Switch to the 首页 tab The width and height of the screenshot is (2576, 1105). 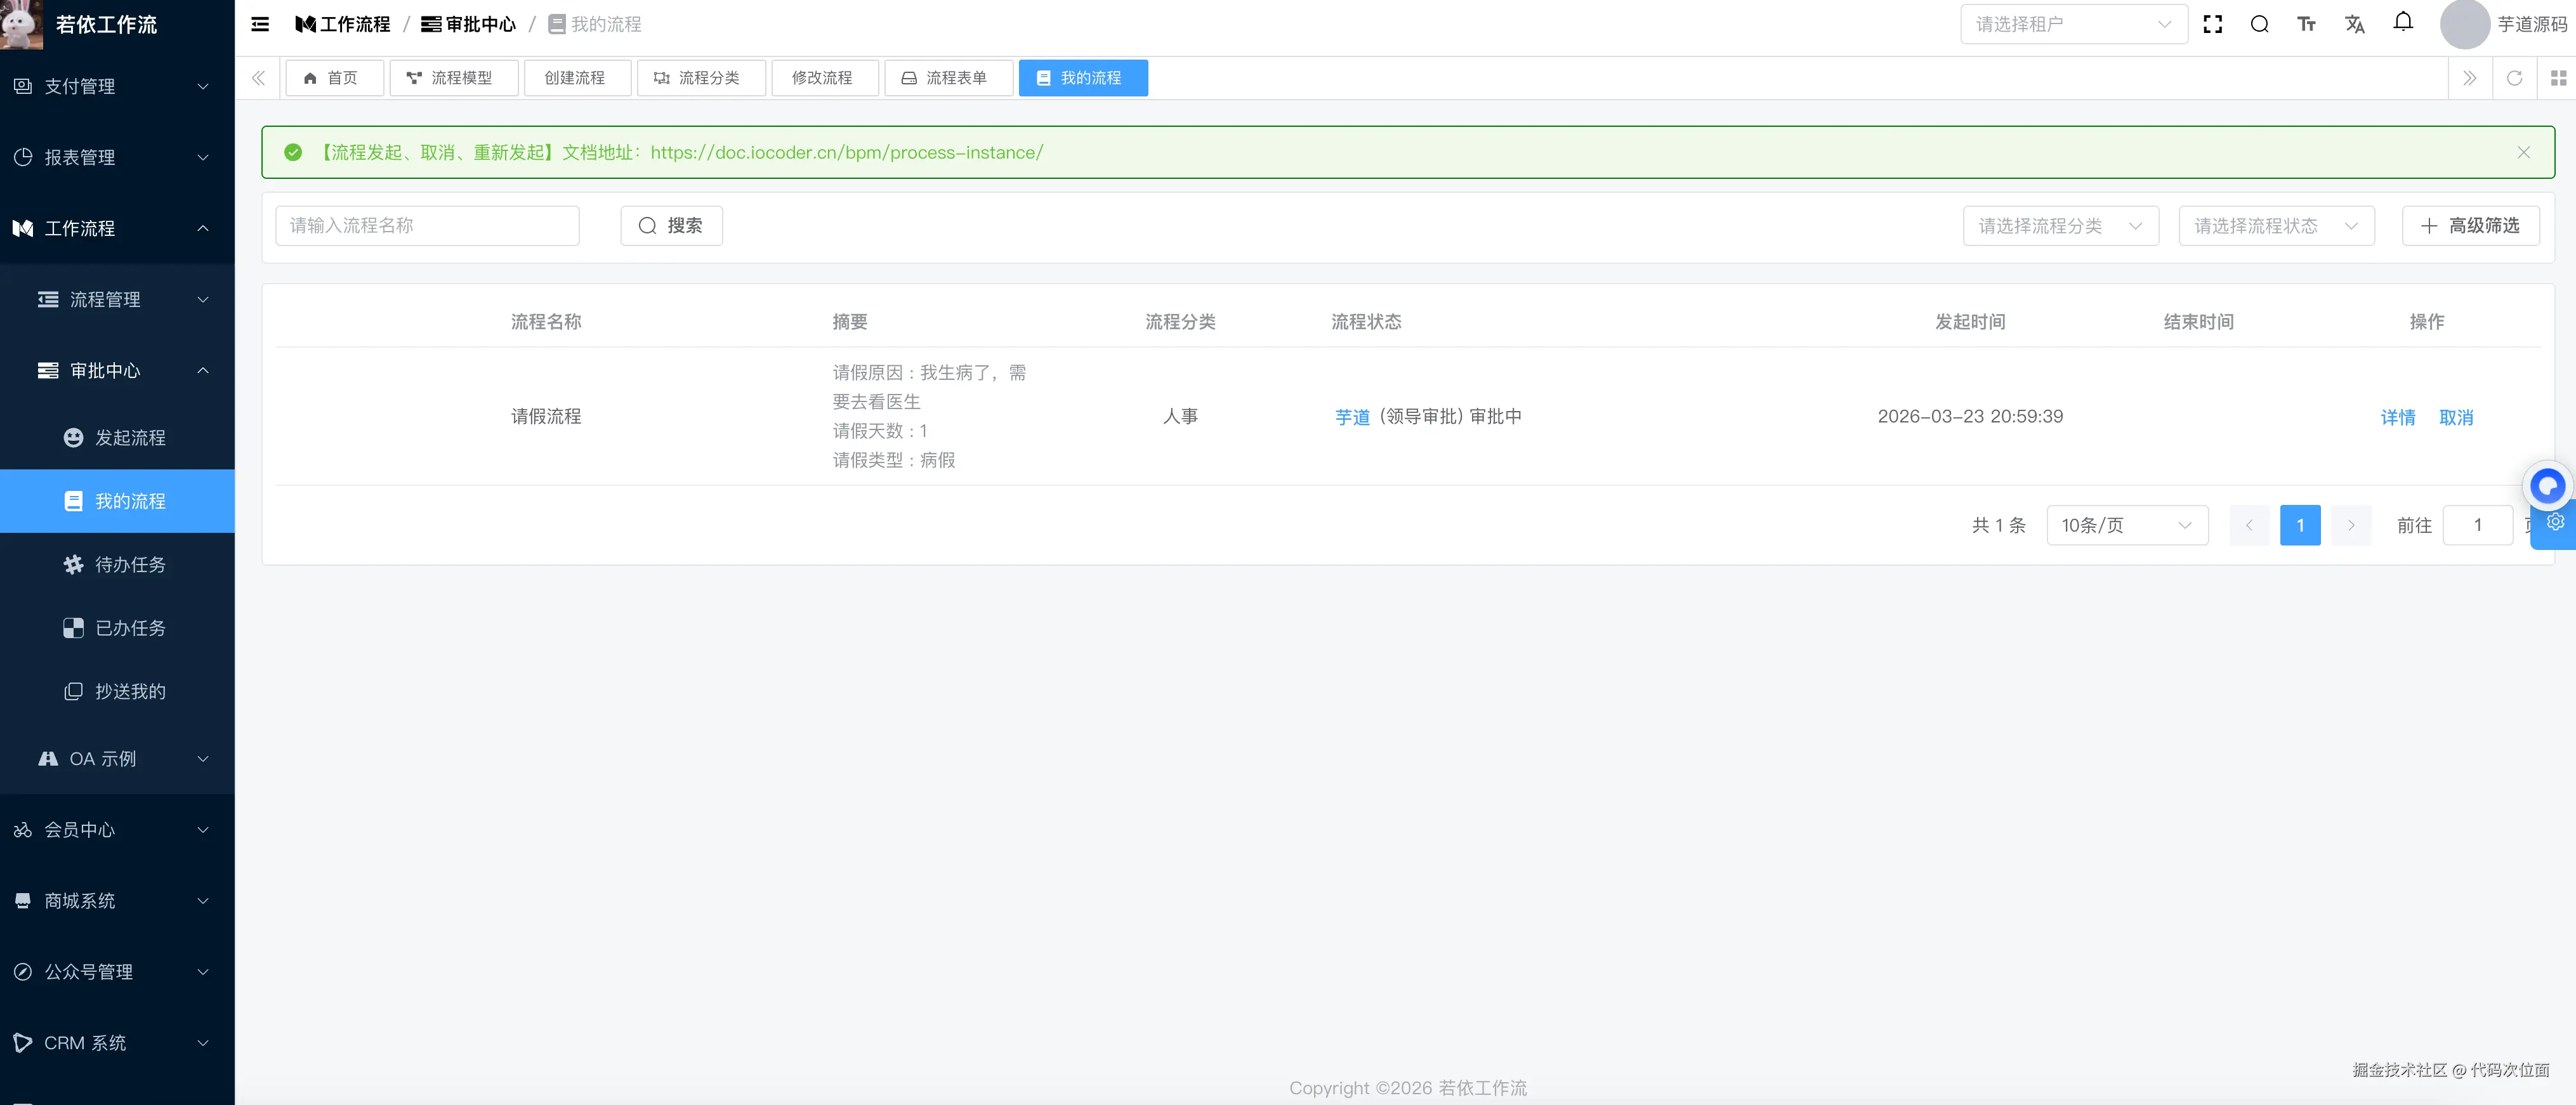pyautogui.click(x=334, y=77)
